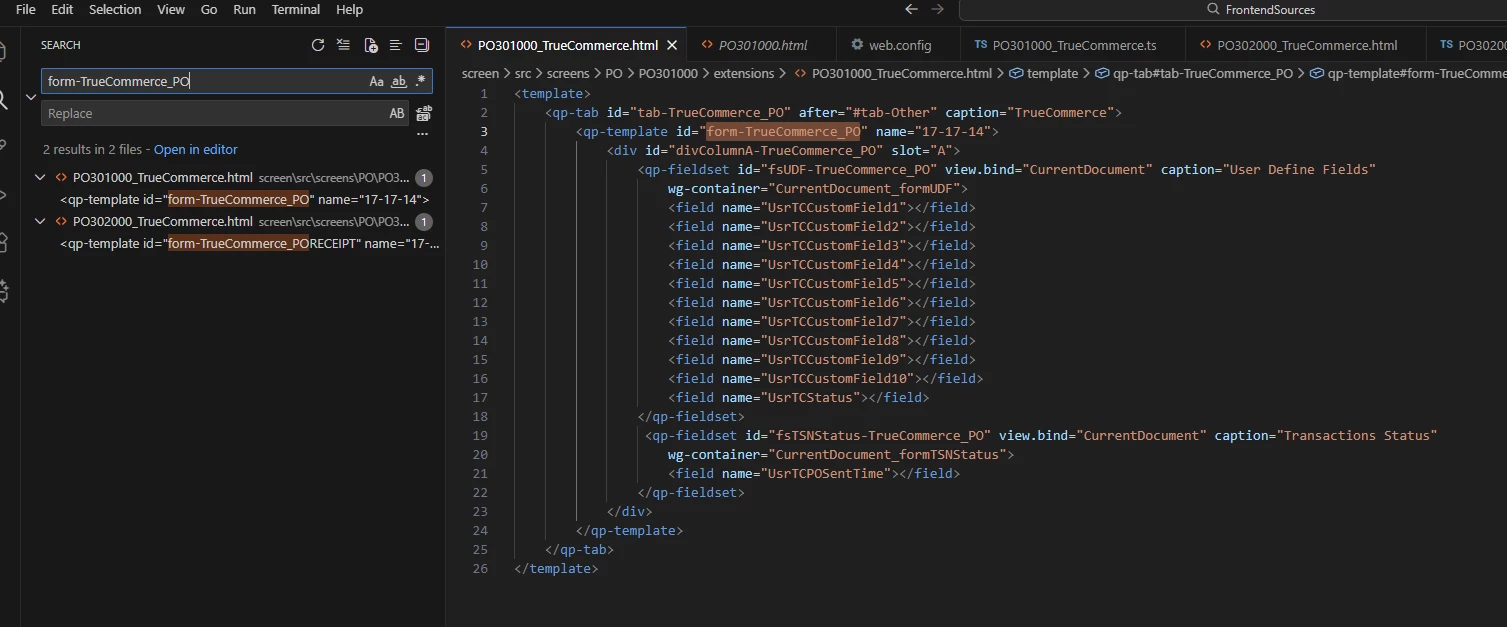Click 'src' breadcrumb segment
This screenshot has width=1507, height=627.
523,73
